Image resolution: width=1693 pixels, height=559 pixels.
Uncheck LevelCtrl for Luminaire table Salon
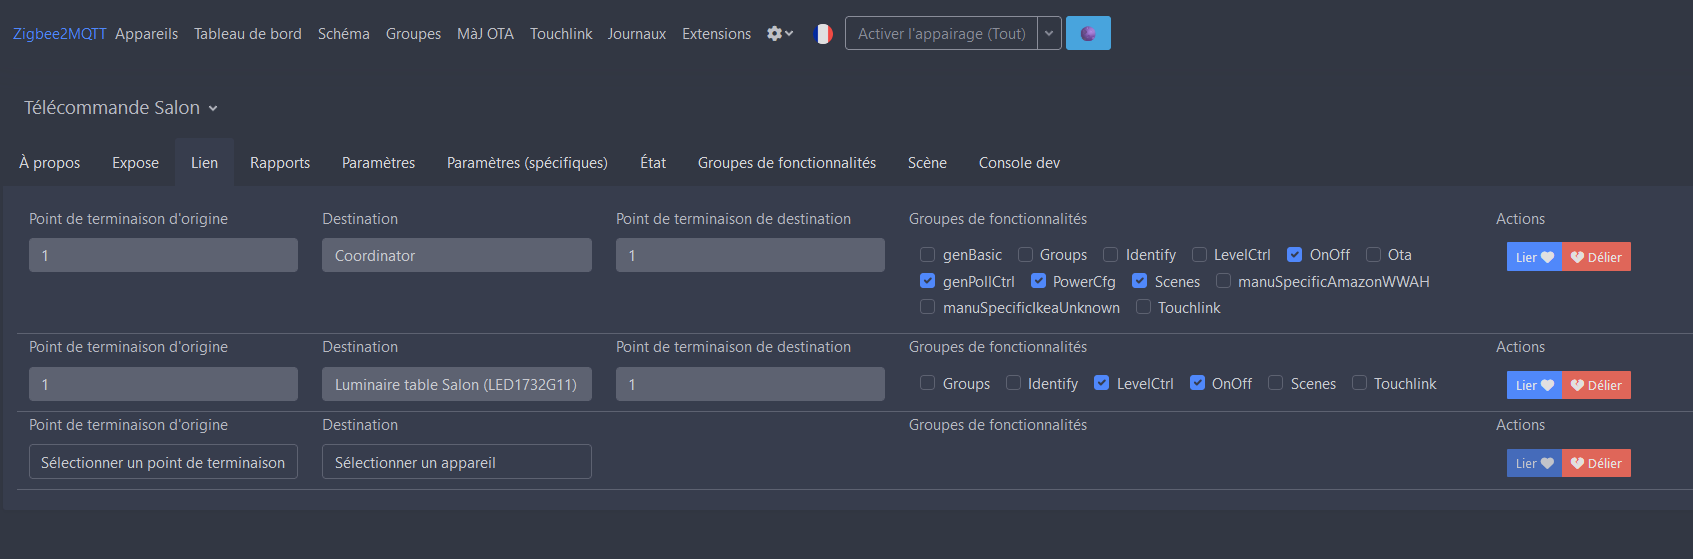[1101, 383]
